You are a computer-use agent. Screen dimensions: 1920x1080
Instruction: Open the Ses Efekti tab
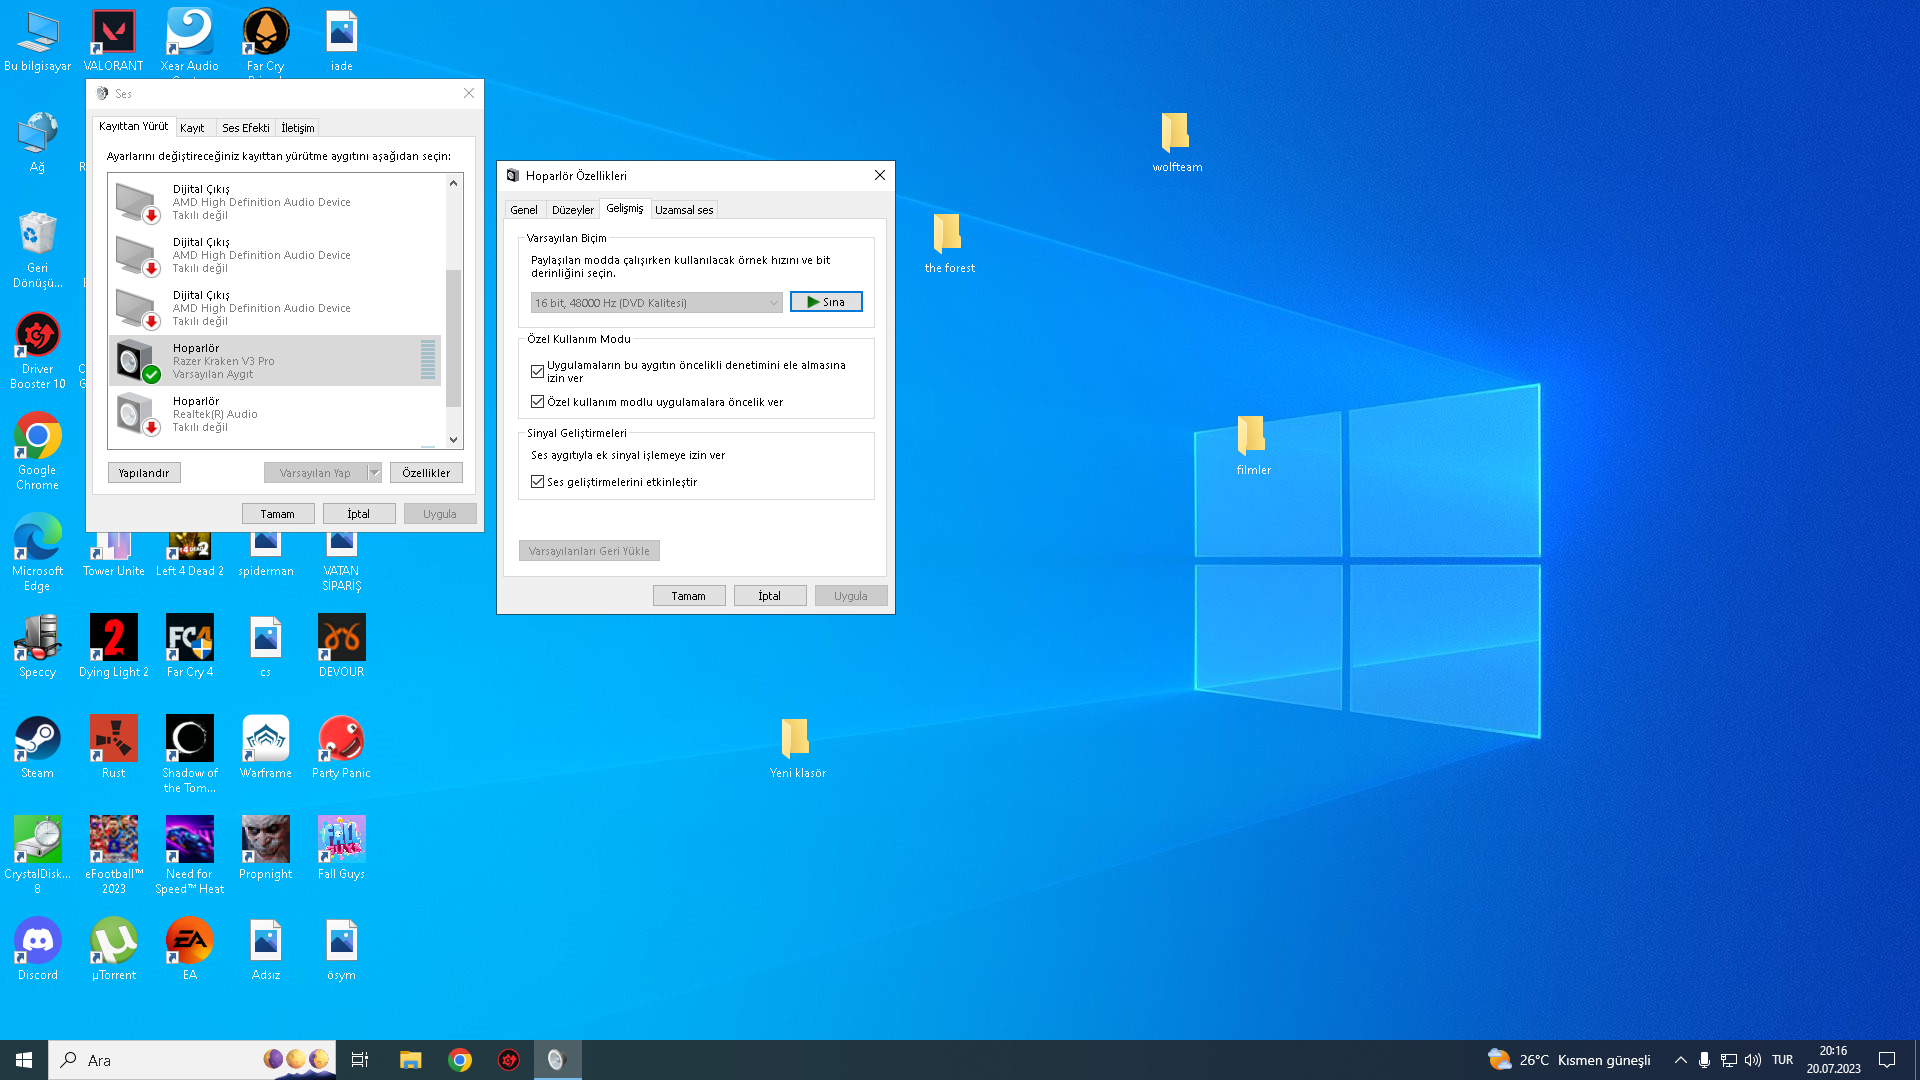(246, 128)
